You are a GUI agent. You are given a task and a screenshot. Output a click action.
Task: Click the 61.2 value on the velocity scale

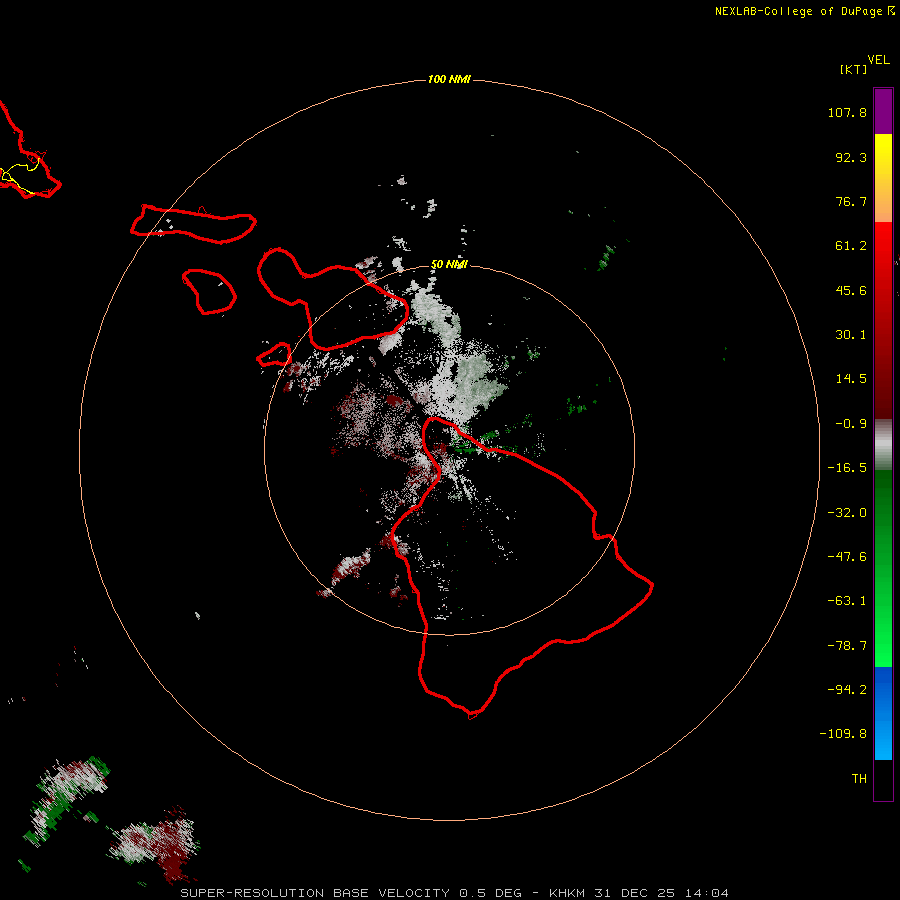(x=851, y=246)
